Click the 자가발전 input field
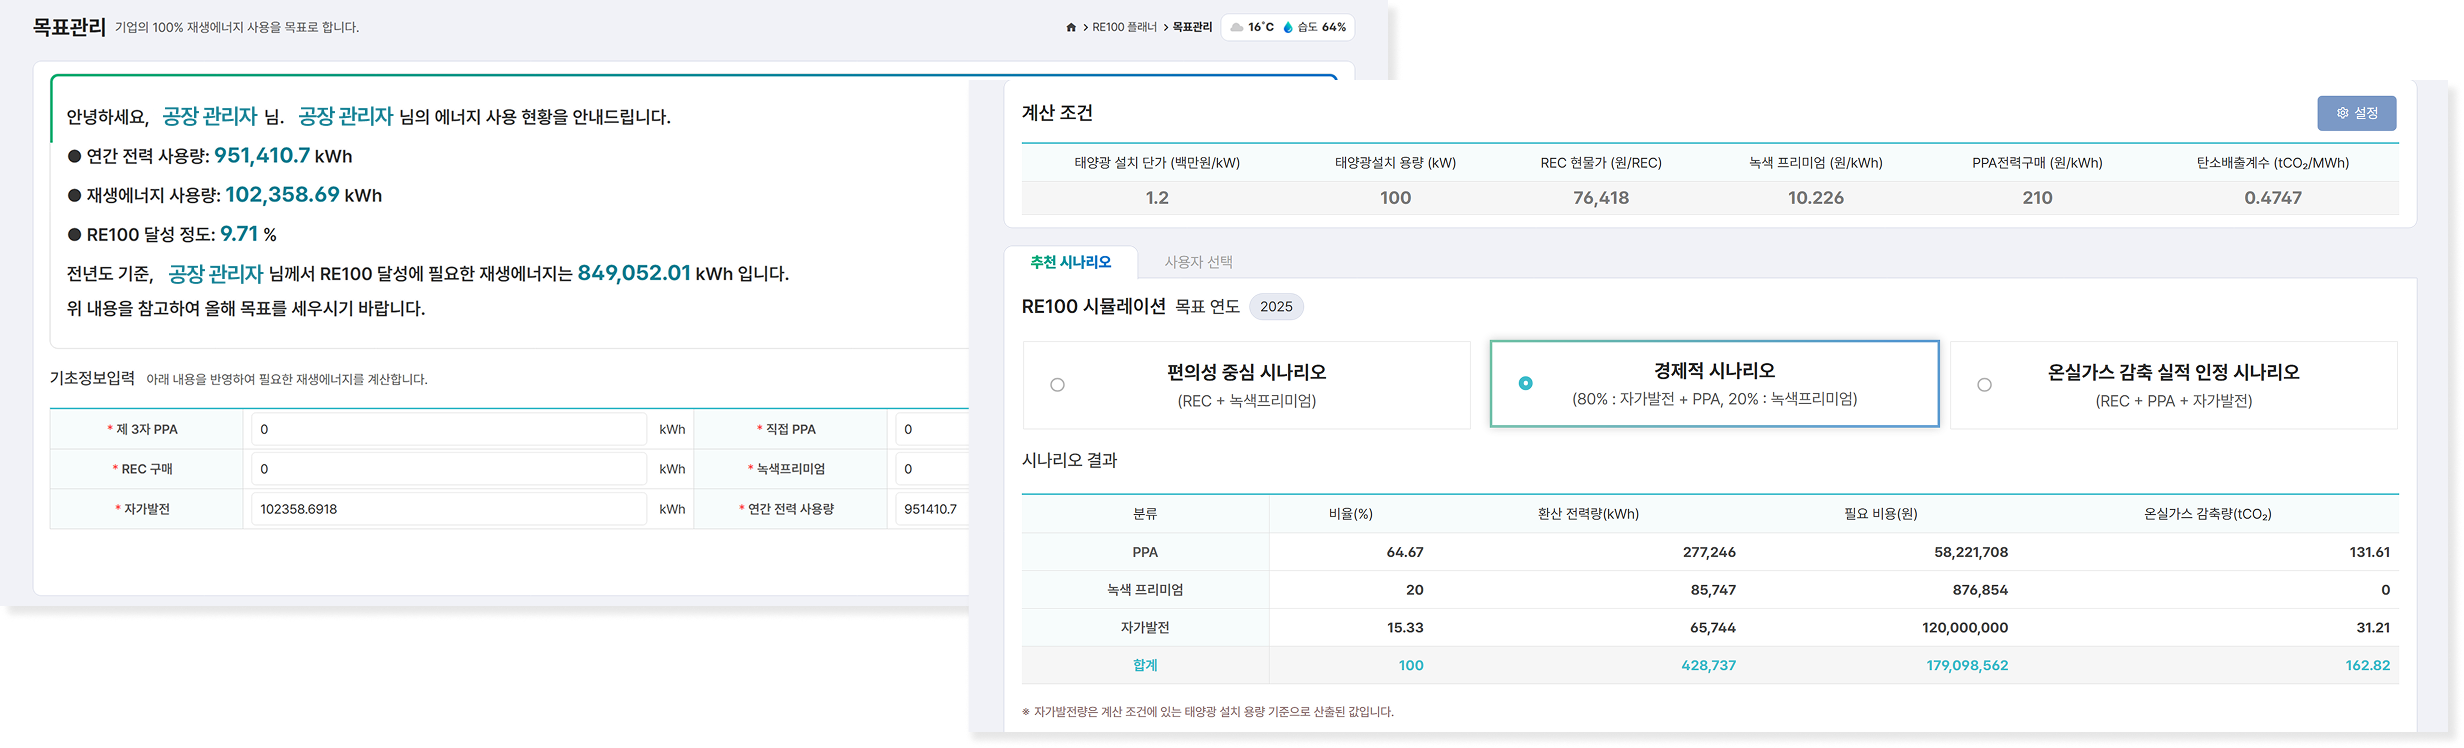Image resolution: width=2464 pixels, height=748 pixels. [448, 509]
